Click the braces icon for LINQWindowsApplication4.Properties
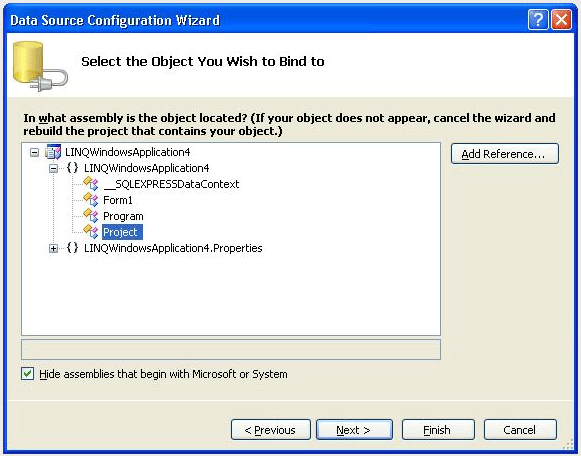The image size is (581, 456). pyautogui.click(x=72, y=248)
